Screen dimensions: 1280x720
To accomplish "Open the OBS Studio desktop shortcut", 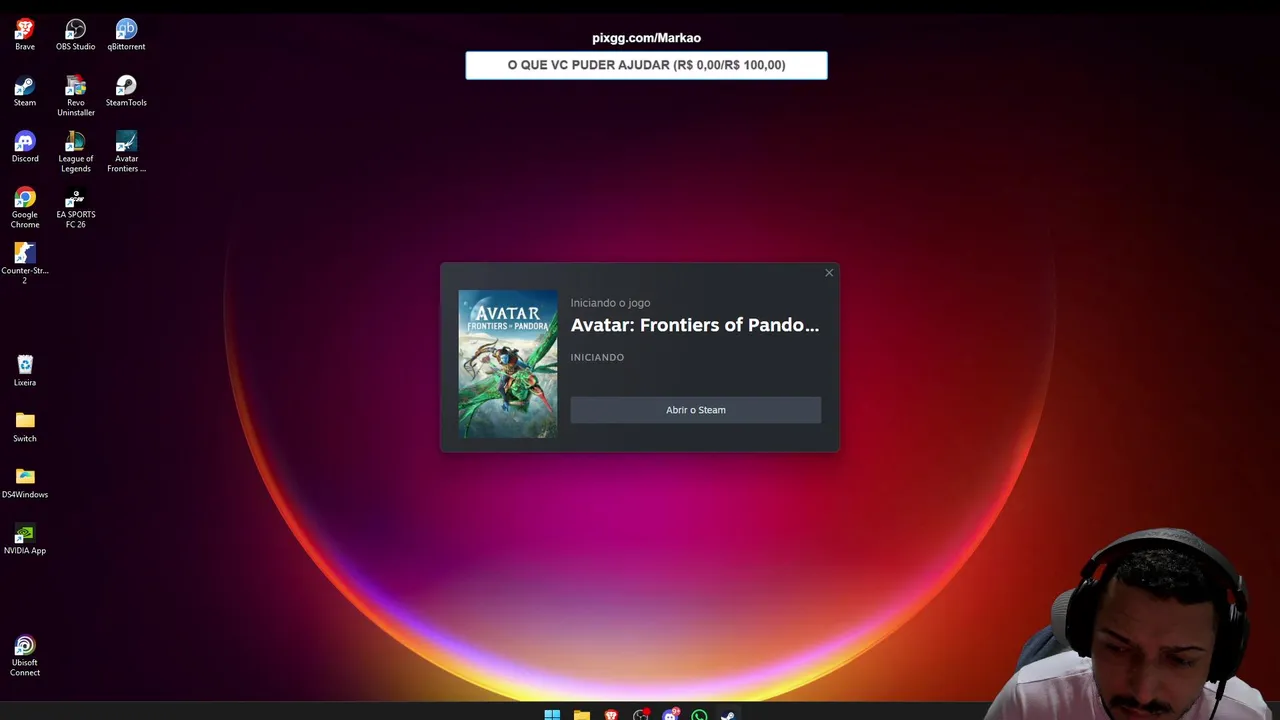I will coord(76,35).
